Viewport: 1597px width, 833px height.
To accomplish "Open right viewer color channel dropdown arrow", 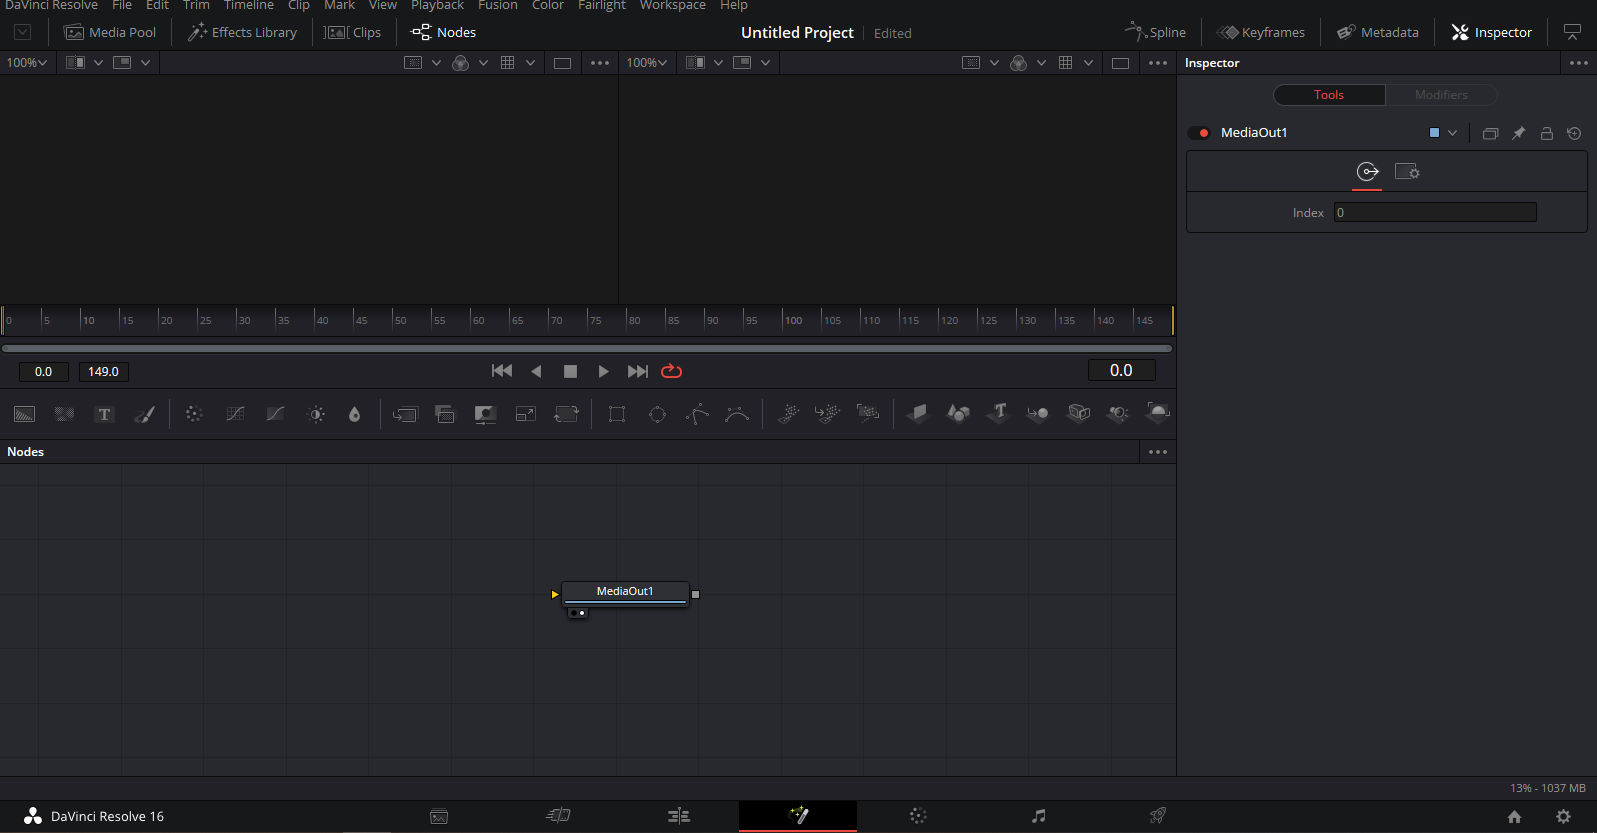I will click(x=1041, y=62).
